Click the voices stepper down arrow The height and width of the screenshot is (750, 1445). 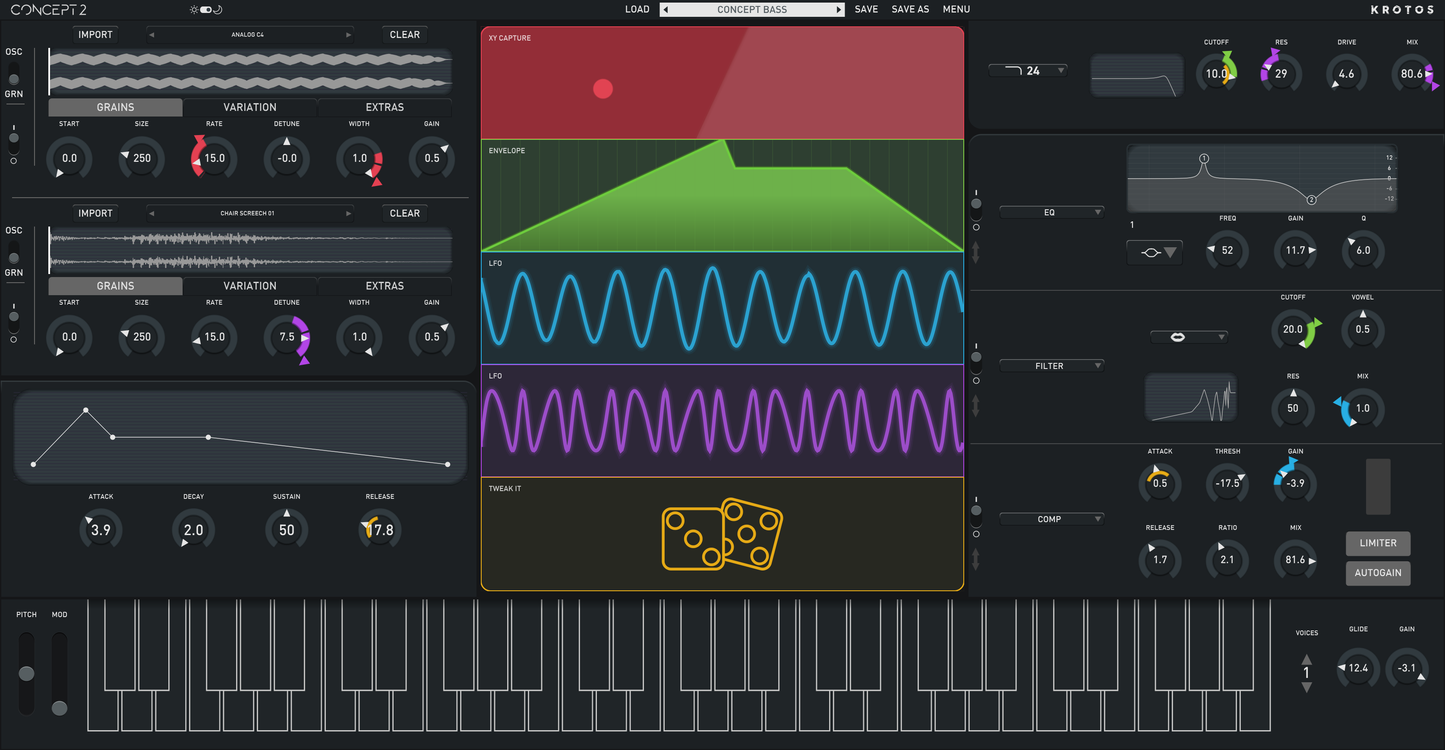coord(1306,687)
